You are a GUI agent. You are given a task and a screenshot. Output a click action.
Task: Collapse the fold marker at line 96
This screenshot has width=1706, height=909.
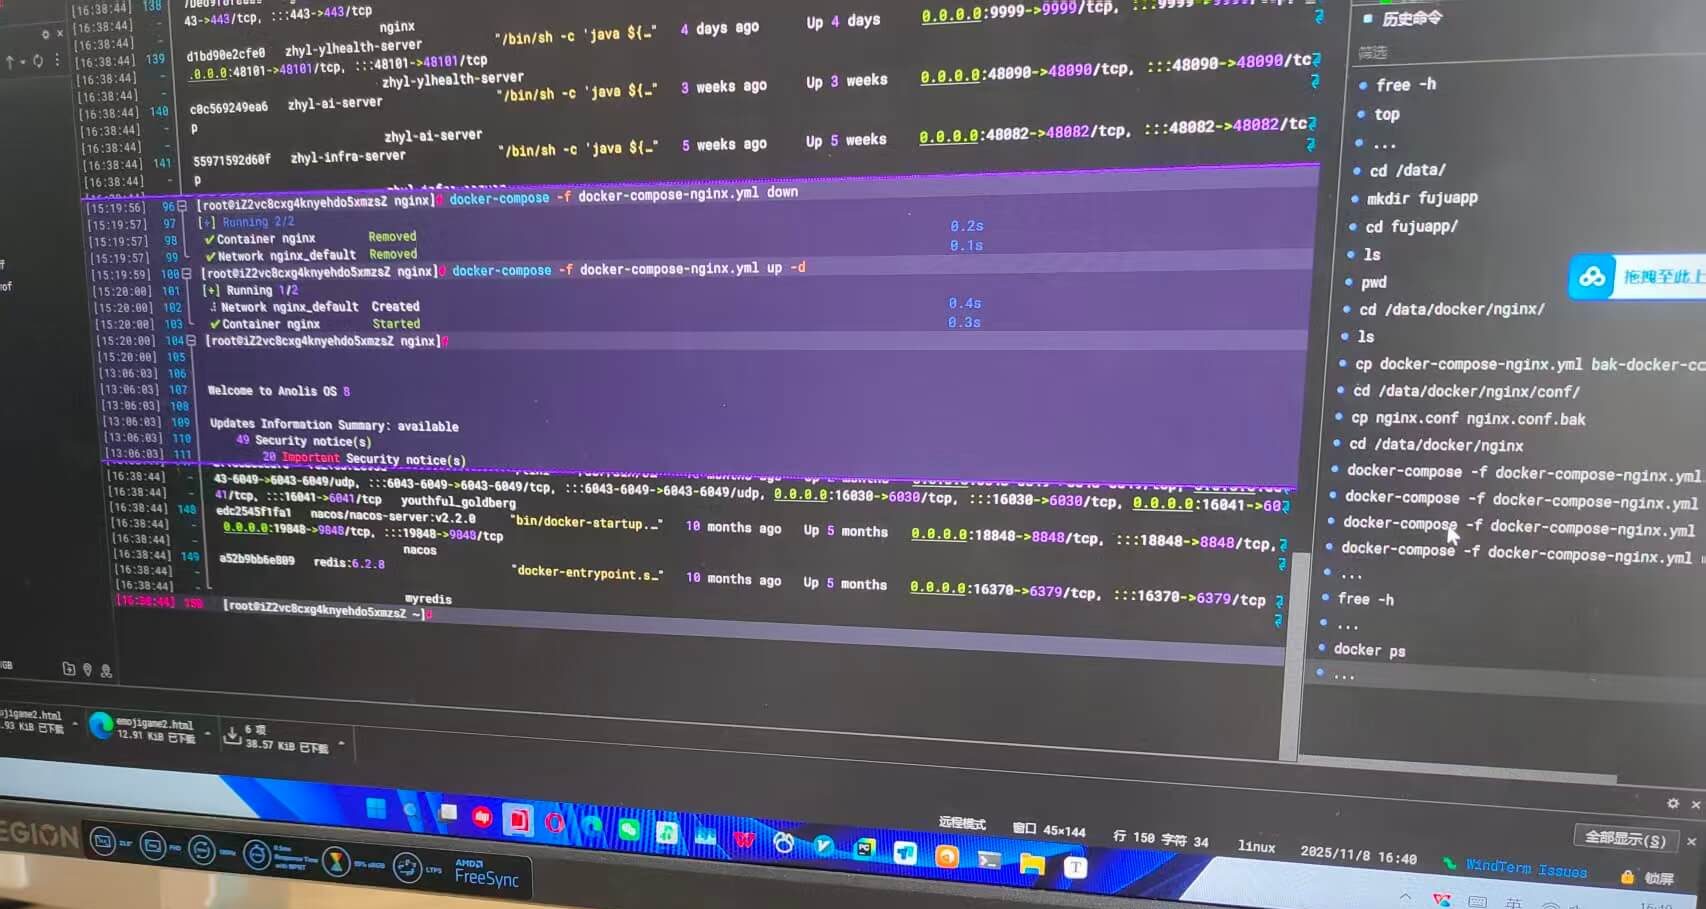[x=182, y=206]
